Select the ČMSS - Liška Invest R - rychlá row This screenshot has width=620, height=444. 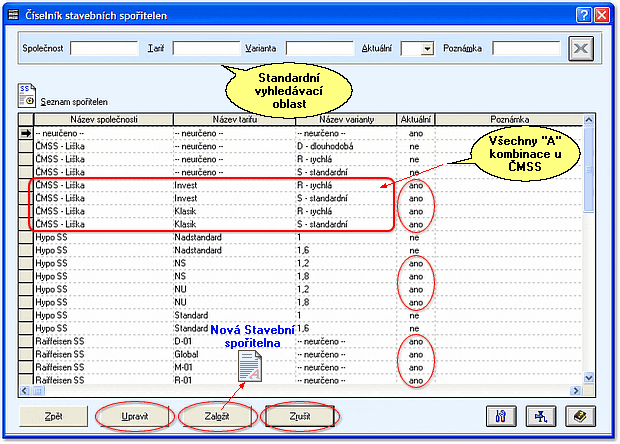click(x=210, y=185)
